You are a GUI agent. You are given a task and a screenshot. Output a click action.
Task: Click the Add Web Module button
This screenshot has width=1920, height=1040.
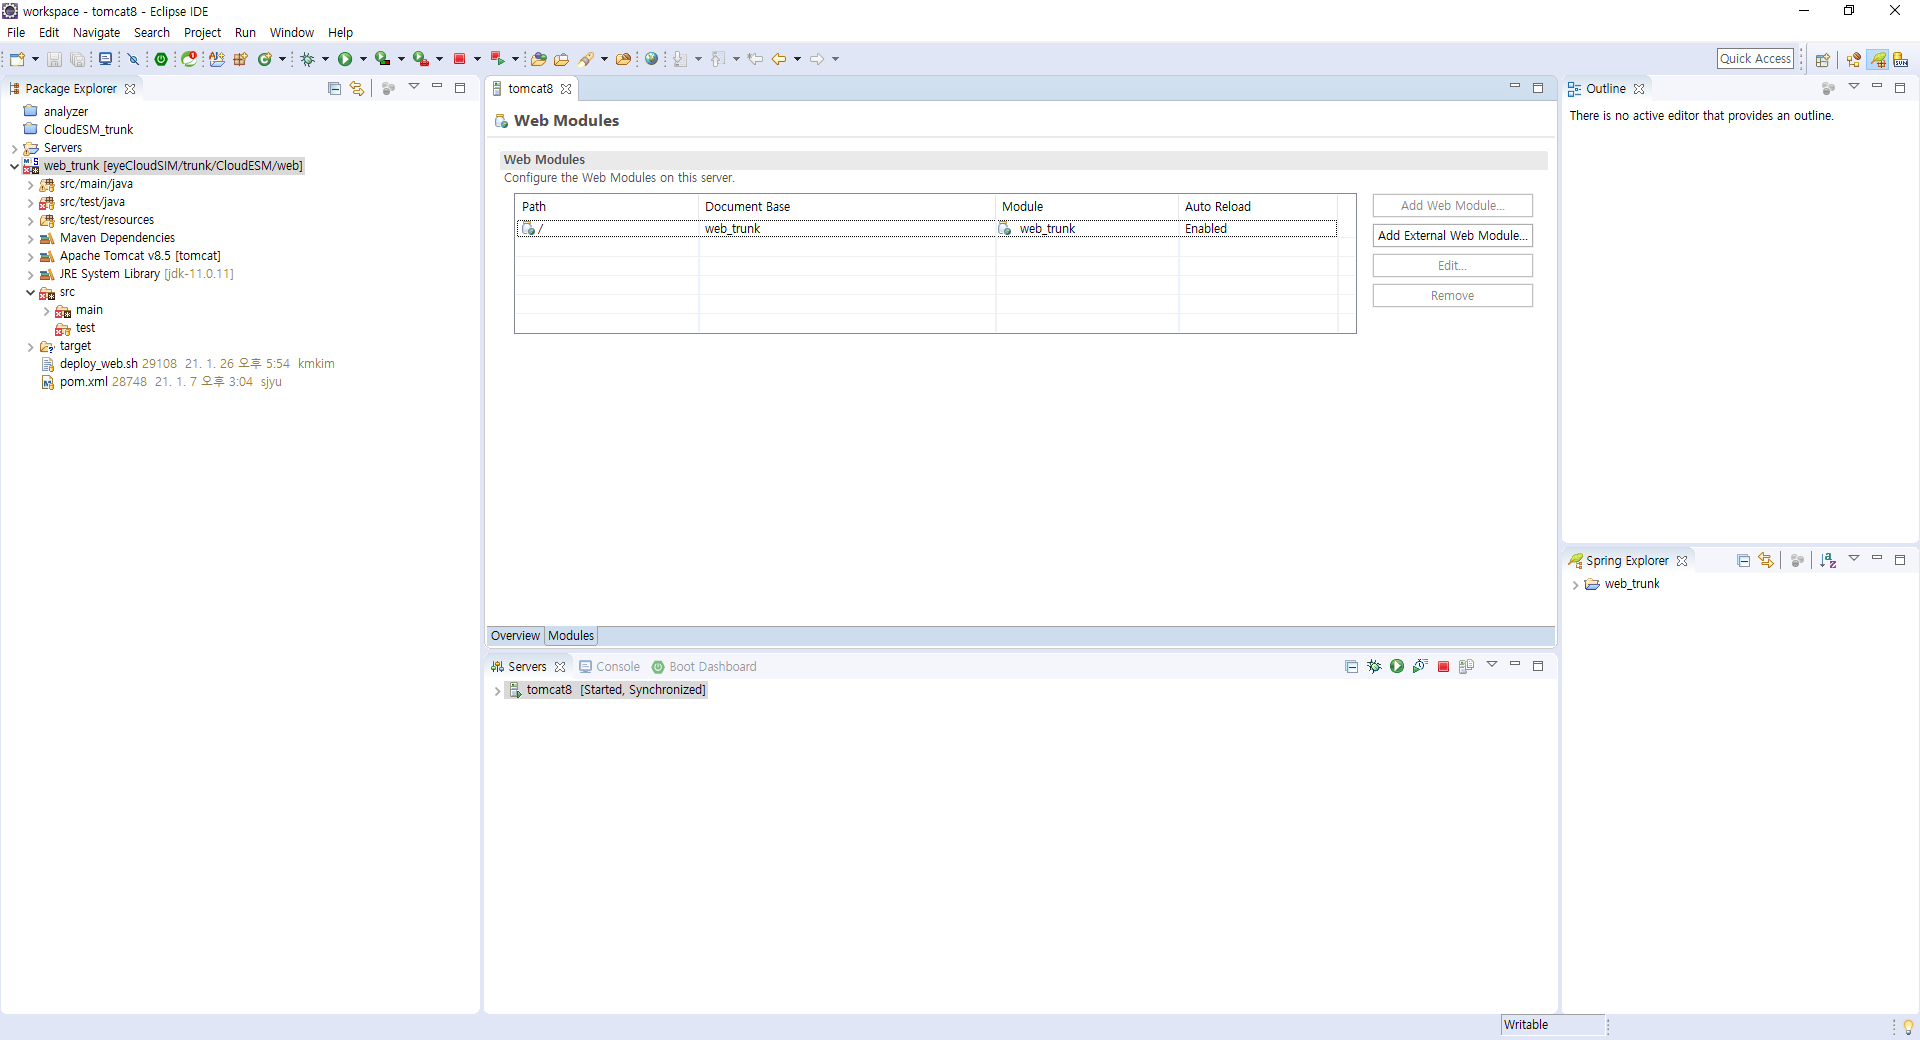coord(1452,206)
